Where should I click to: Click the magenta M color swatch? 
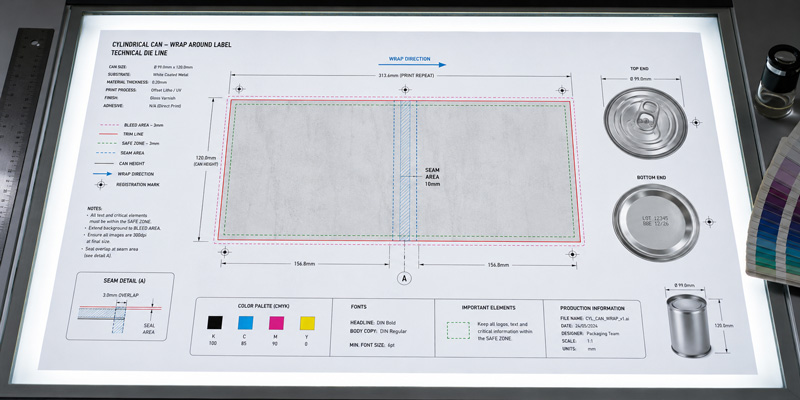(x=276, y=323)
